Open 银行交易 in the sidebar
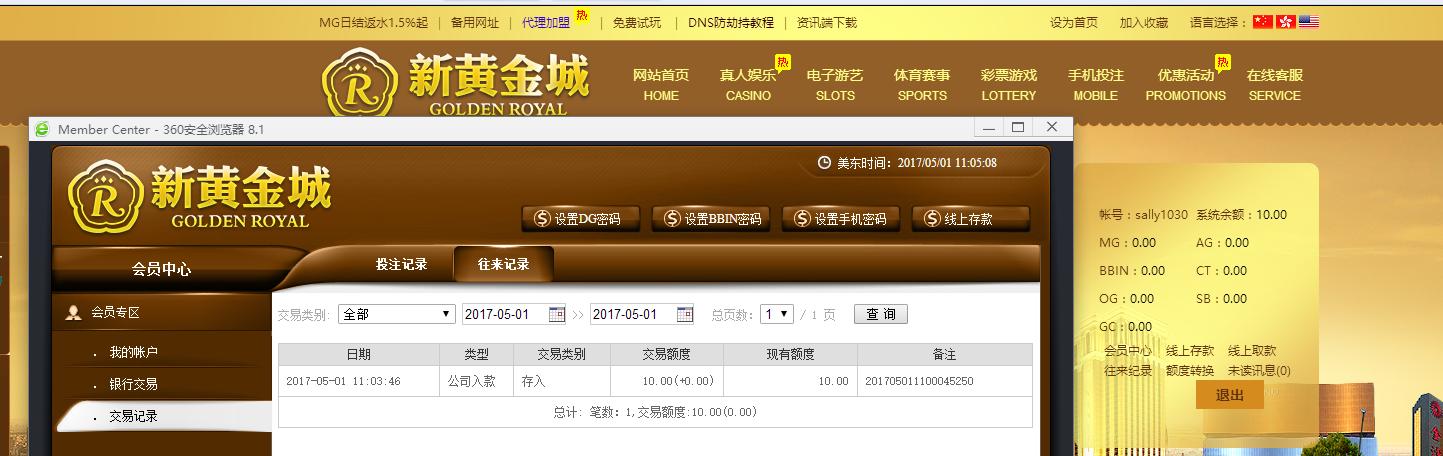 click(133, 384)
